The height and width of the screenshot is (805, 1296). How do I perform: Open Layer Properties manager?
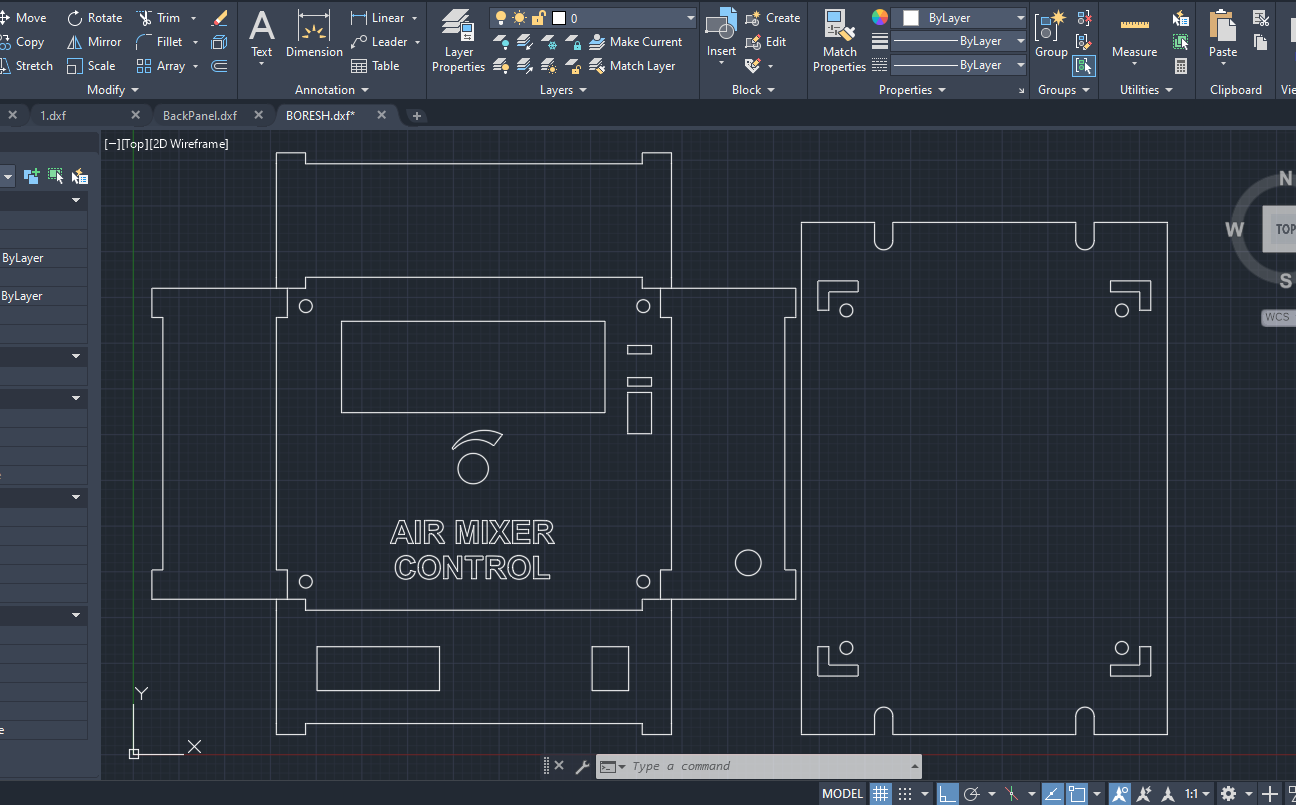(x=459, y=41)
